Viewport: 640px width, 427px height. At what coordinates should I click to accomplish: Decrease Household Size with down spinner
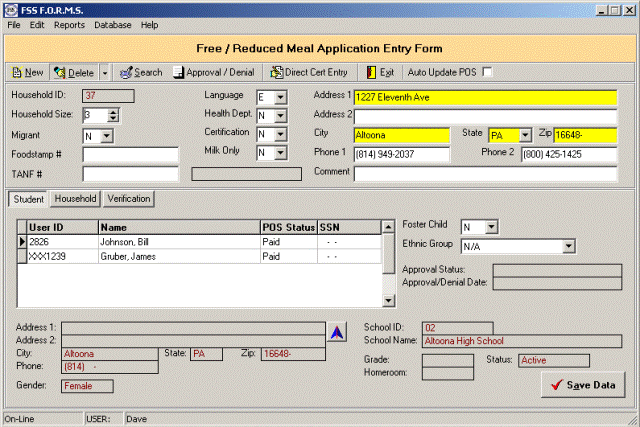pyautogui.click(x=113, y=118)
